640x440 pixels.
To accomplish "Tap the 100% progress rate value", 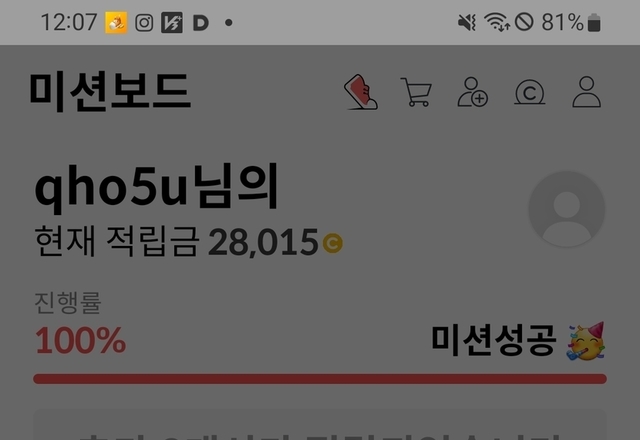I will (80, 340).
